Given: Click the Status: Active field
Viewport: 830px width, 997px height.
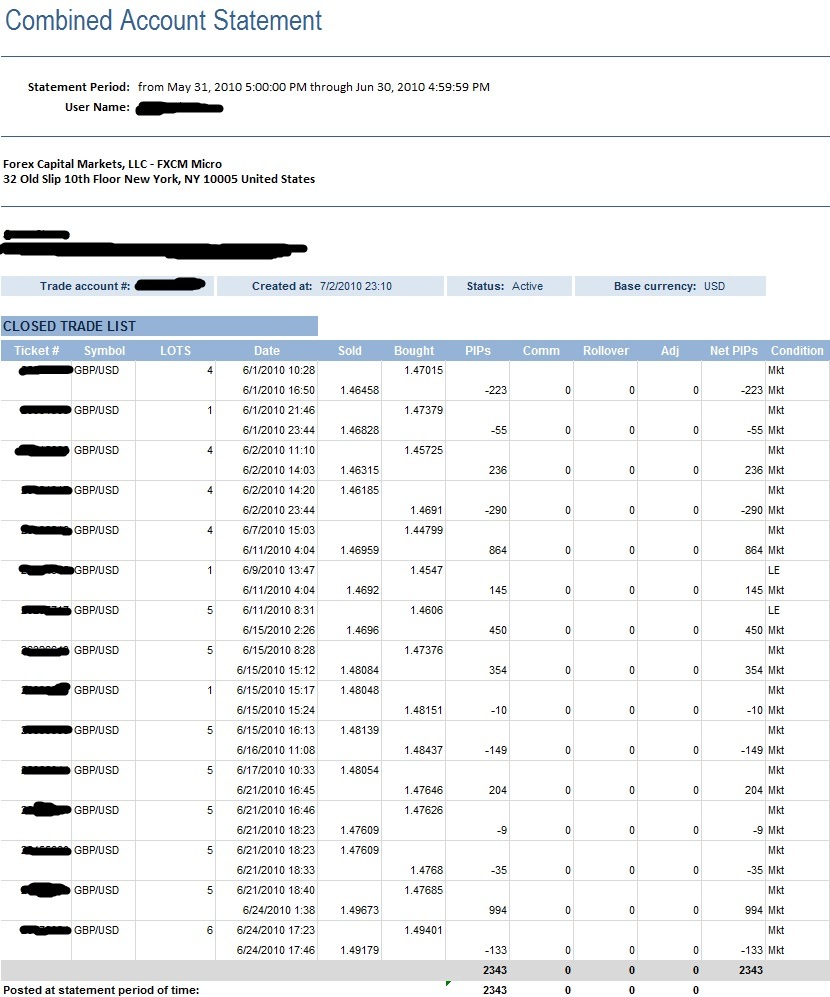Looking at the screenshot, I should (509, 286).
